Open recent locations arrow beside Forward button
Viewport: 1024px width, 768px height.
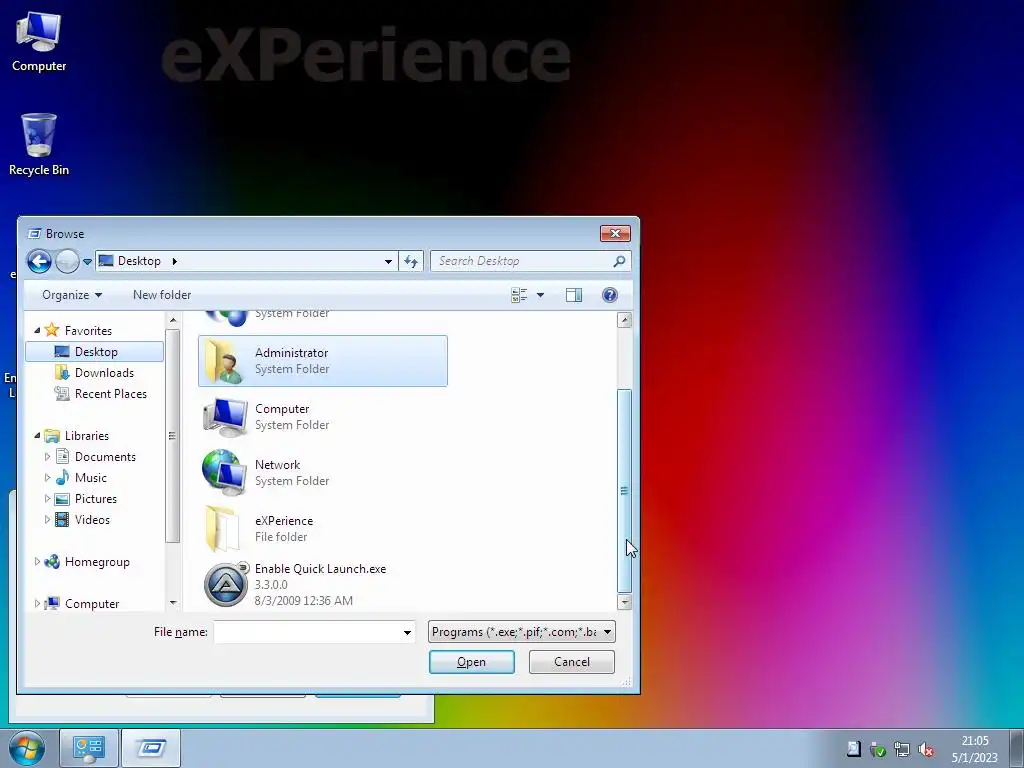(x=87, y=262)
